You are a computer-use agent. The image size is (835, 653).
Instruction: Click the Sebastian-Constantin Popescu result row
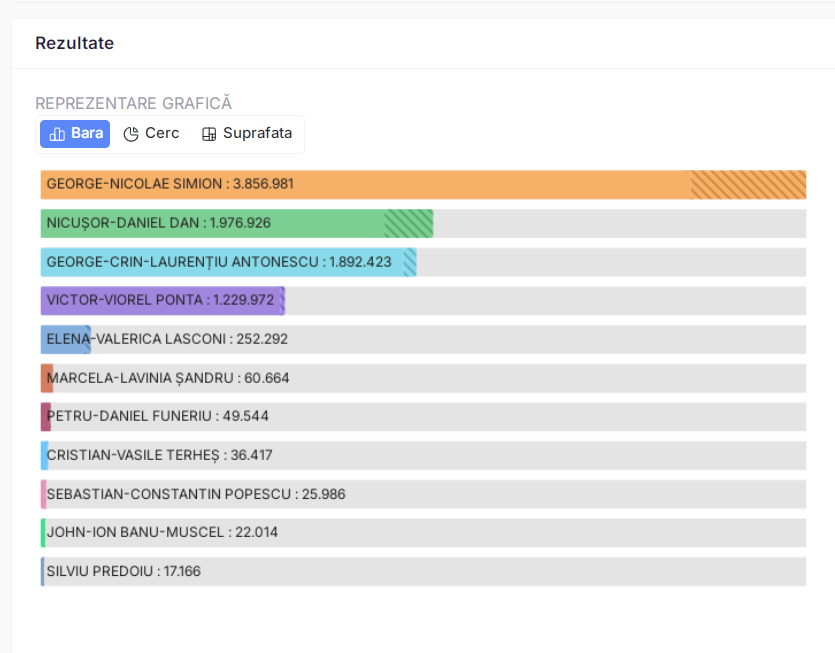pos(196,494)
